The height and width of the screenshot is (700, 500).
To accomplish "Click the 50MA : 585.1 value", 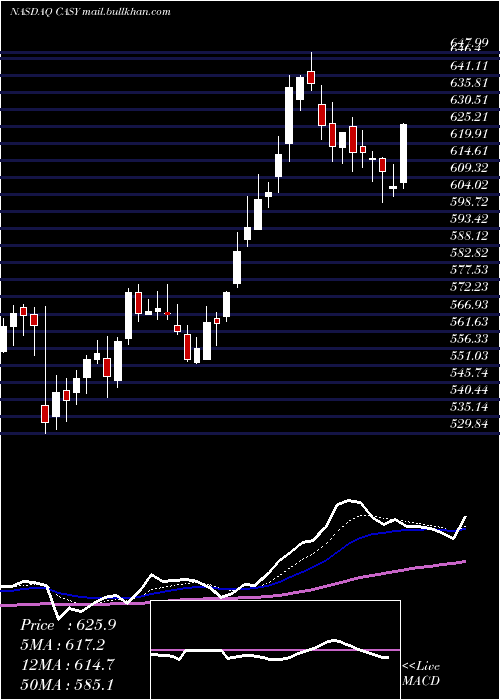I will tap(68, 684).
